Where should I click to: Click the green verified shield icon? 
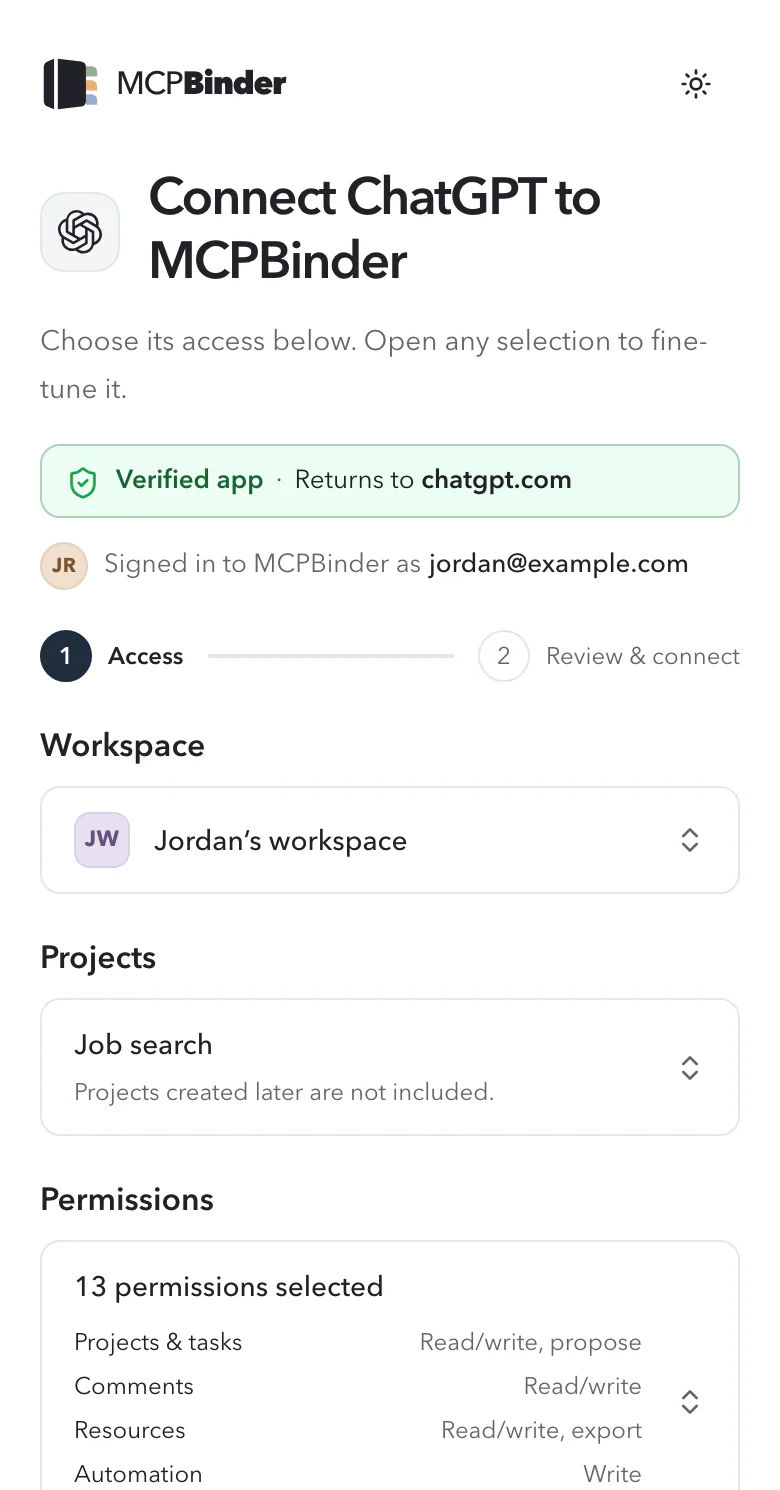tap(82, 483)
